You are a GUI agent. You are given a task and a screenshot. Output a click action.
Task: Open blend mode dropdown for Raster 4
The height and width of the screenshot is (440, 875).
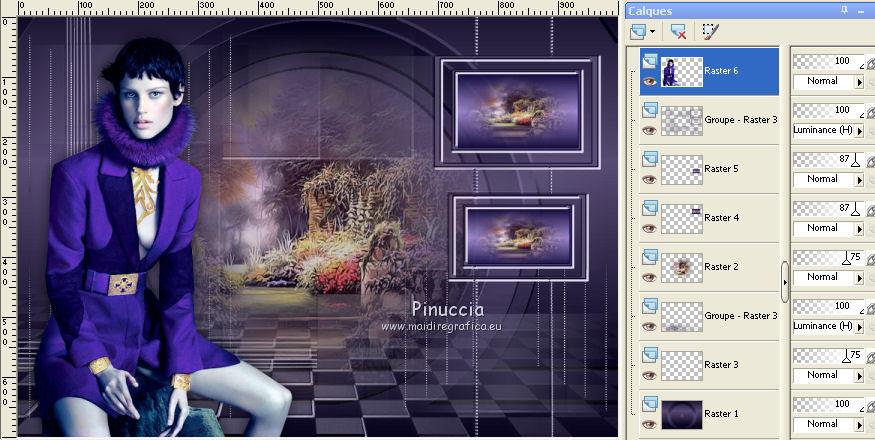point(859,228)
